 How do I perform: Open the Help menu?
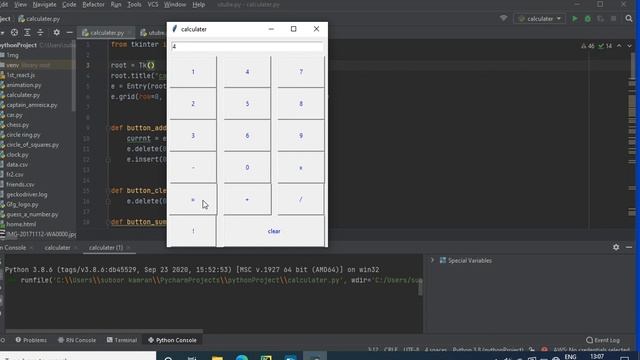point(198,4)
